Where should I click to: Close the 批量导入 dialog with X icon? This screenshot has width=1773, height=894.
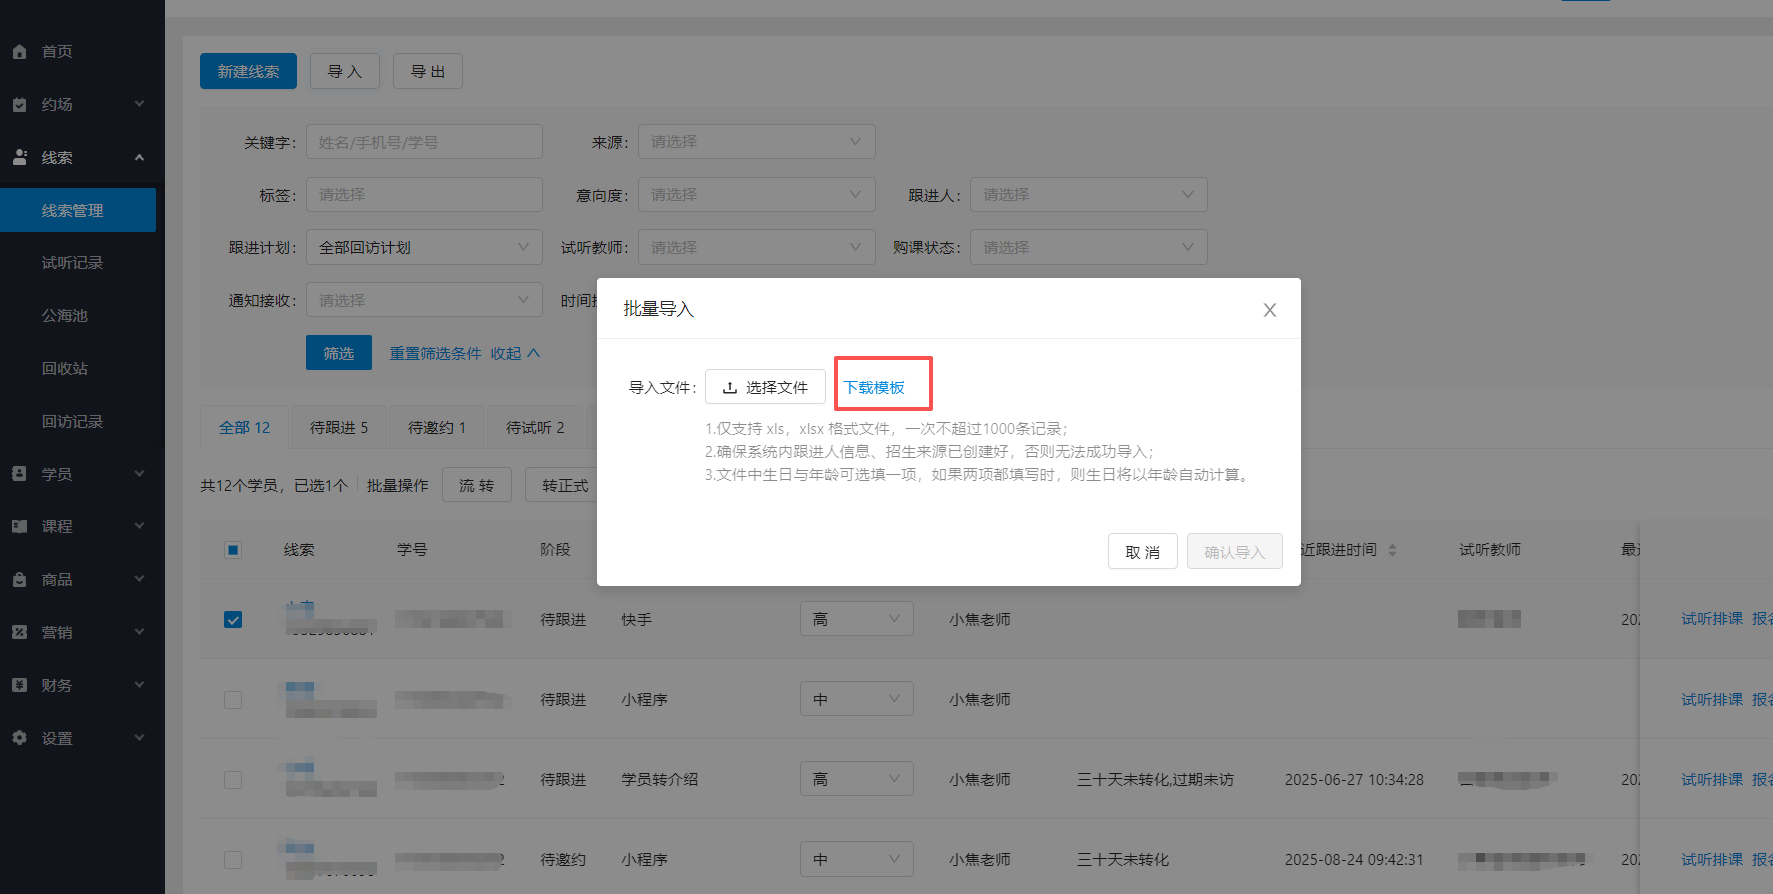pyautogui.click(x=1270, y=310)
